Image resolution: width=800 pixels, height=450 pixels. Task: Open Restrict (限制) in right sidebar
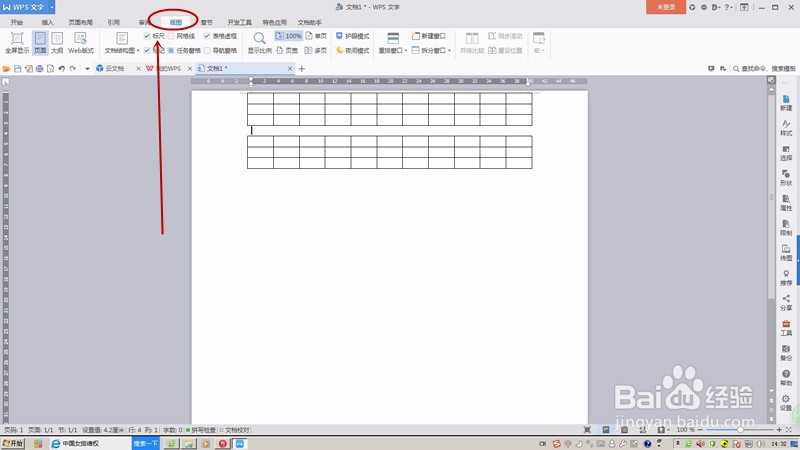pyautogui.click(x=786, y=228)
